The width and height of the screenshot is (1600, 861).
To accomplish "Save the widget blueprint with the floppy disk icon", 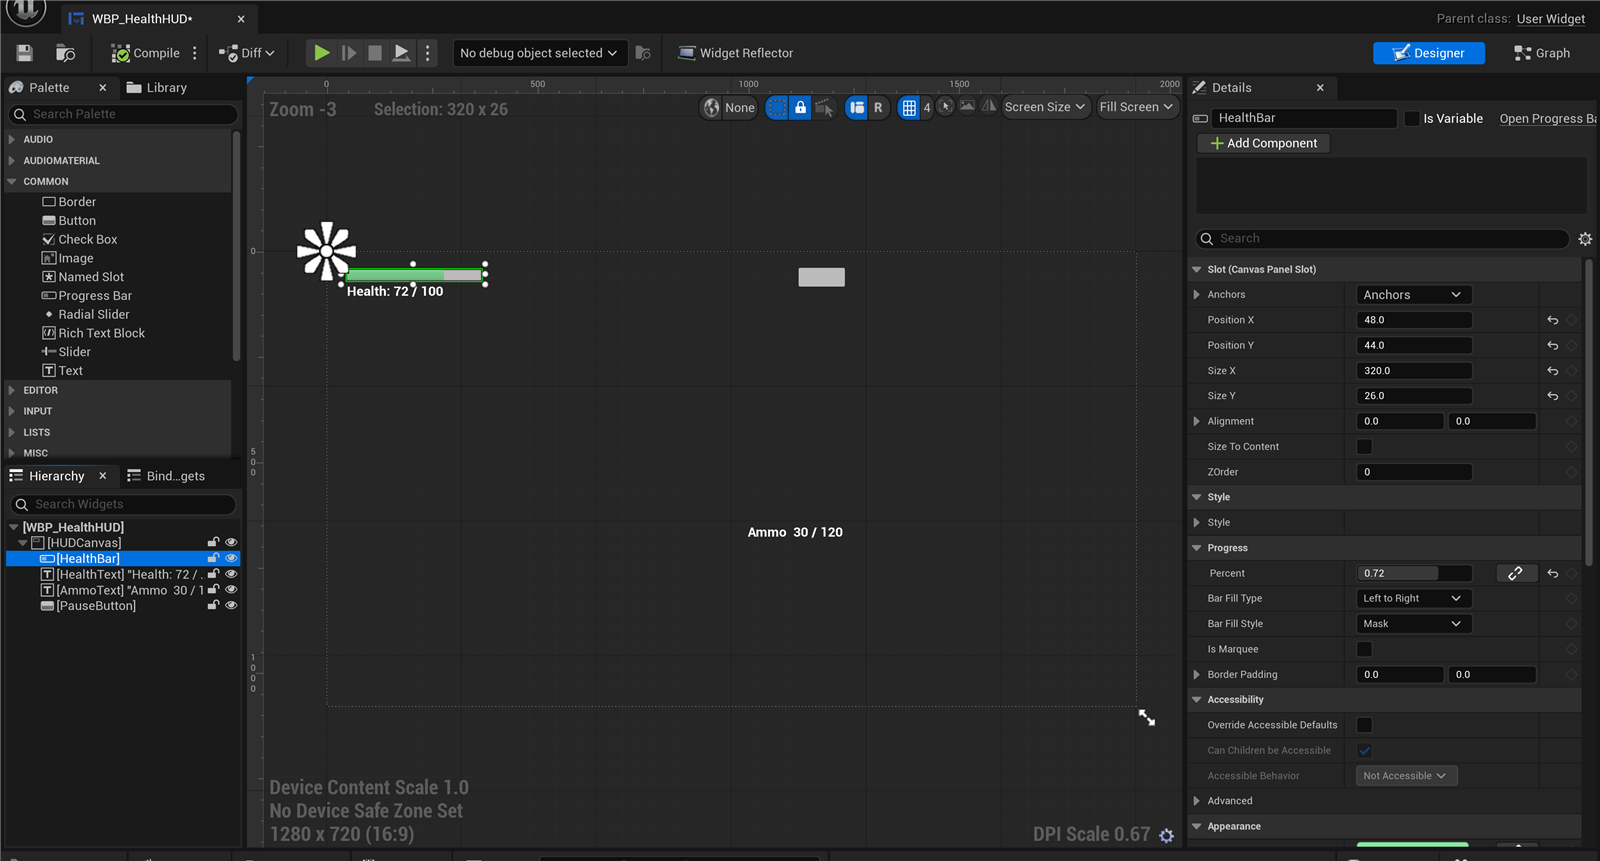I will [x=25, y=53].
